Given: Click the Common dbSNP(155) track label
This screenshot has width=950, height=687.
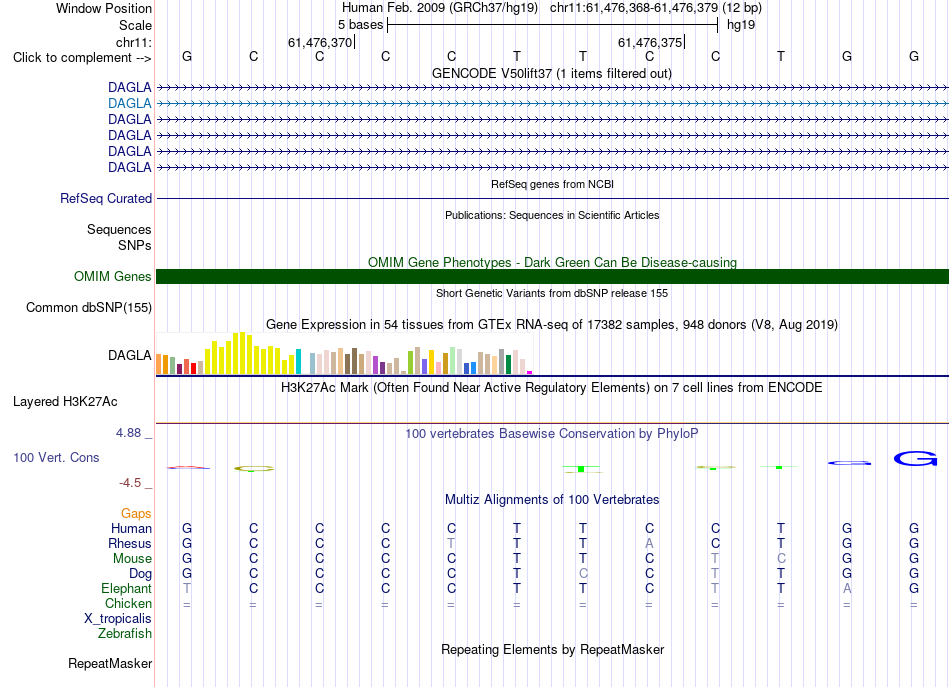Looking at the screenshot, I should tap(89, 308).
